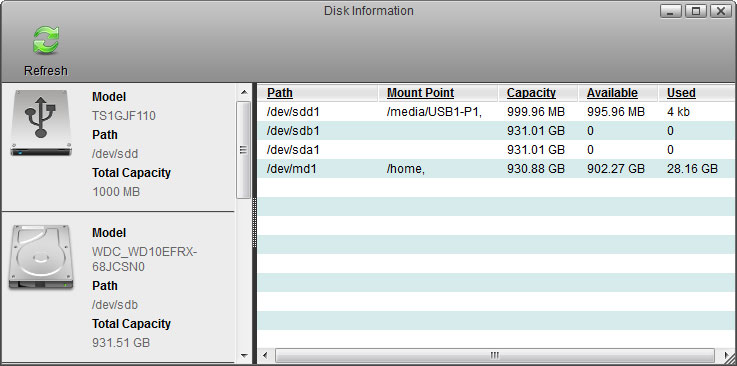Maximize the Disk Information window
Viewport: 737px width, 366px height.
pos(696,11)
